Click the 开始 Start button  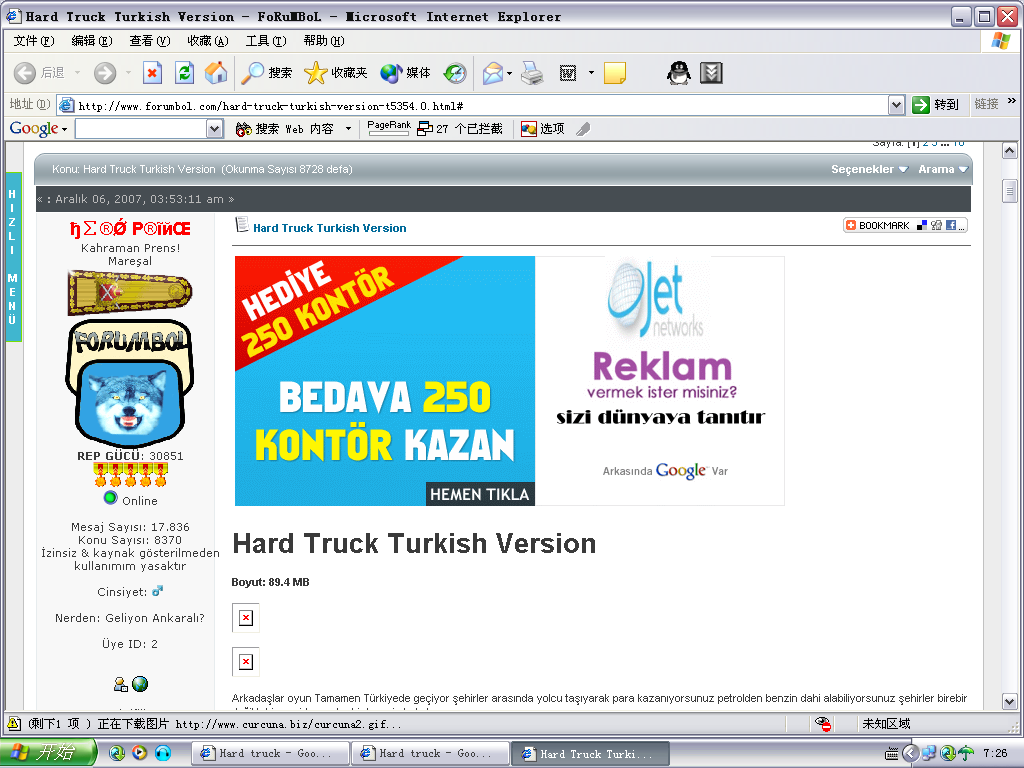pyautogui.click(x=48, y=753)
